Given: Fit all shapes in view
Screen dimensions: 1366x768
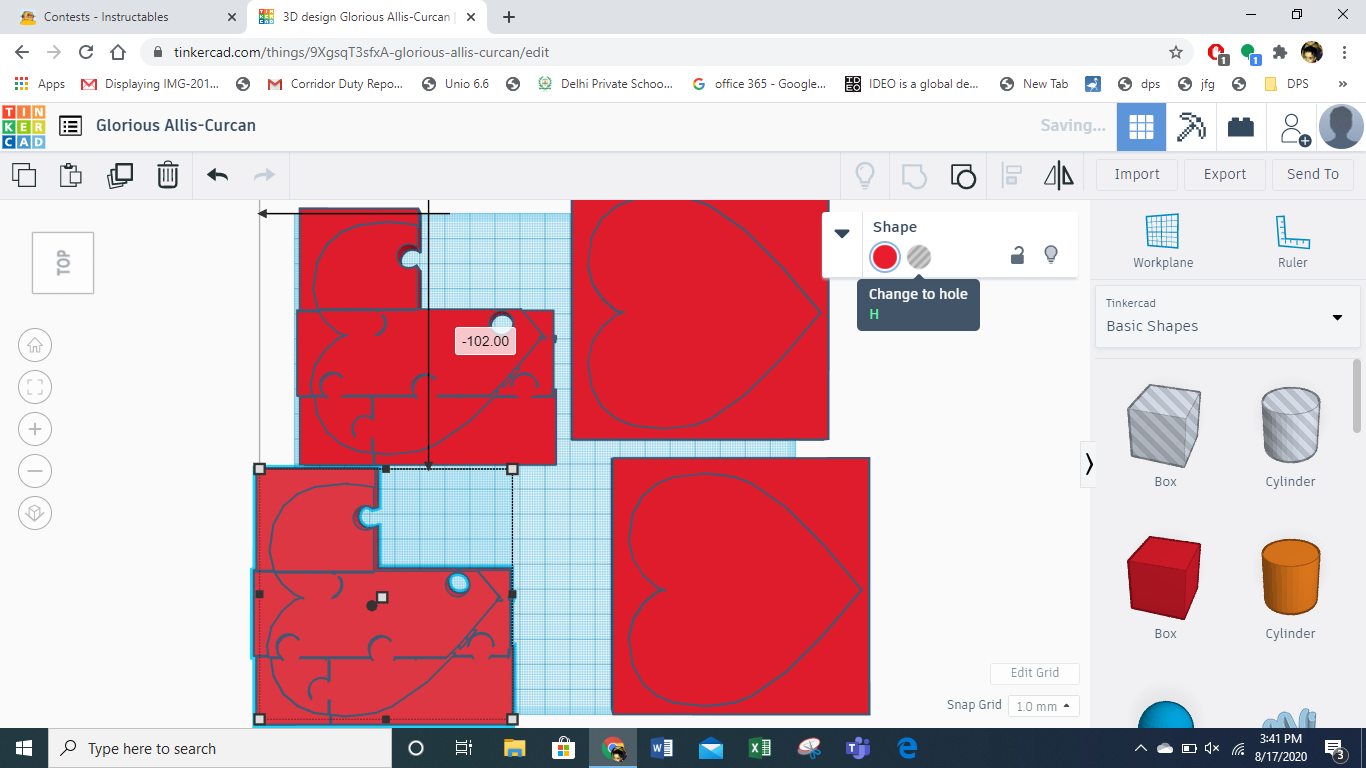Looking at the screenshot, I should pos(35,387).
